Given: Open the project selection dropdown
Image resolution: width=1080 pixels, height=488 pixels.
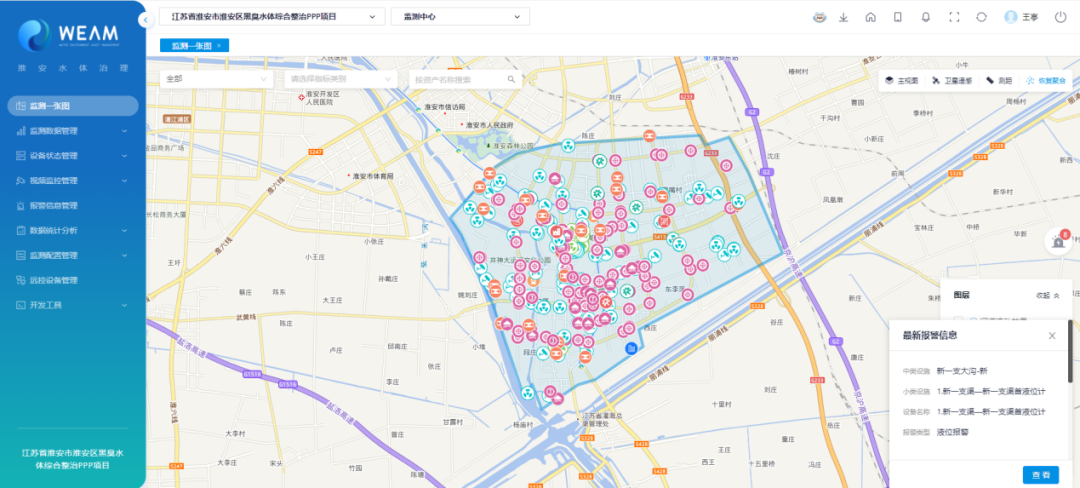Looking at the screenshot, I should [271, 17].
